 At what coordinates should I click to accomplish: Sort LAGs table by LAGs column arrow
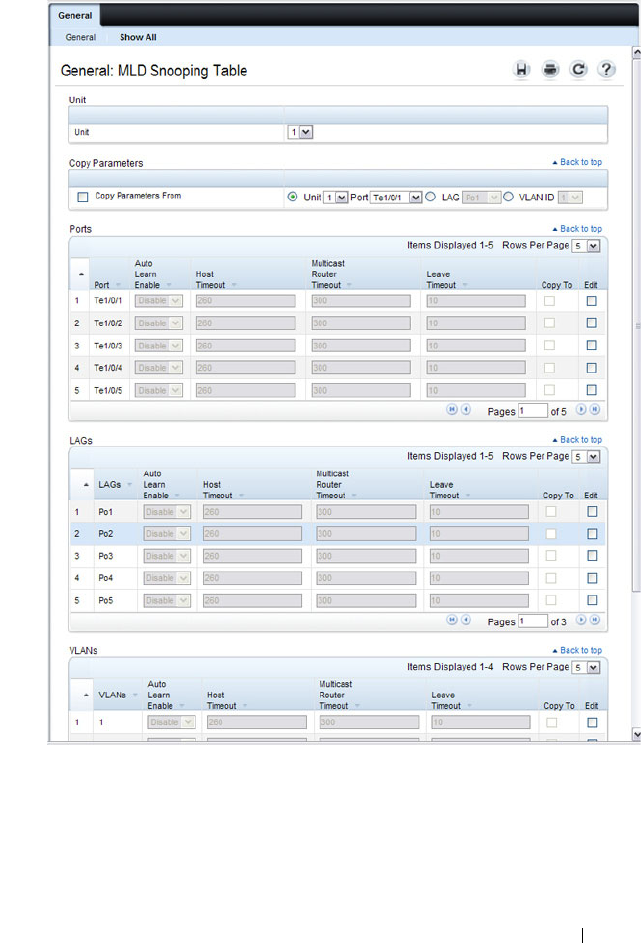pos(129,485)
